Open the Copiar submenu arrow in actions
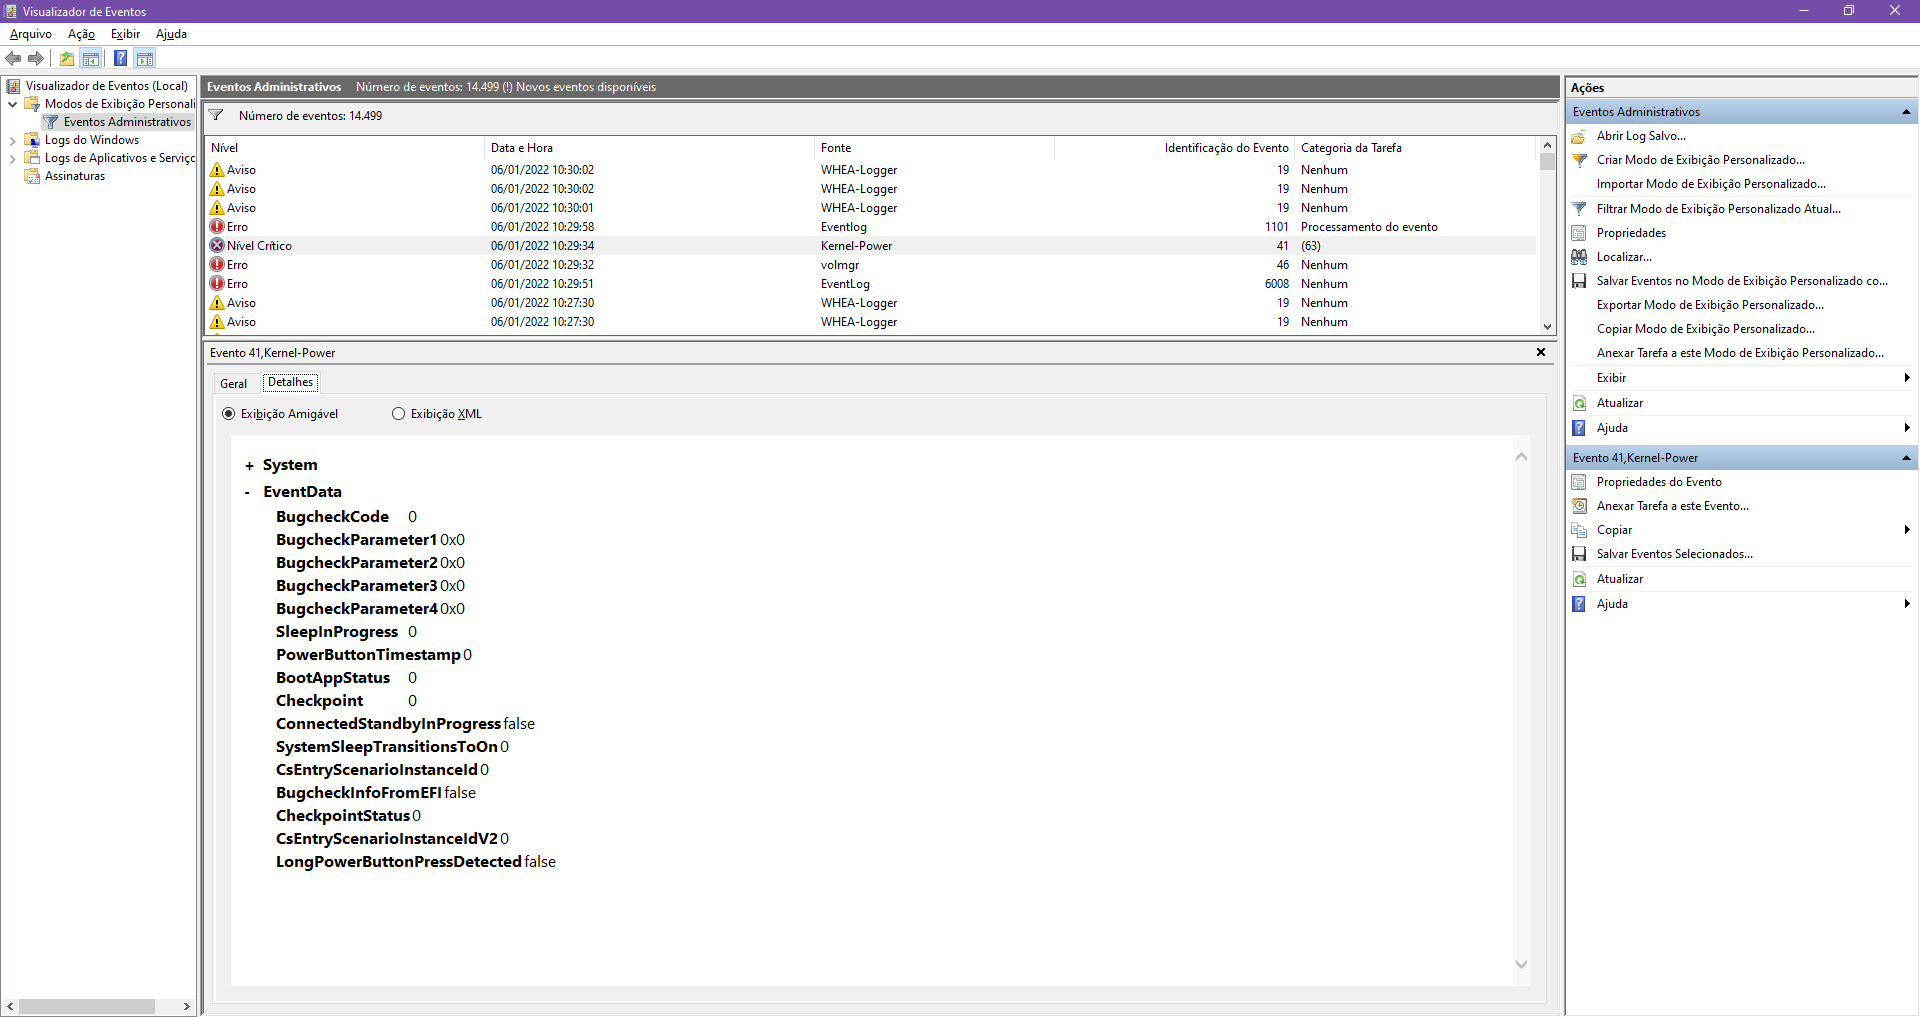Screen dimensions: 1920x1017 coord(1907,530)
